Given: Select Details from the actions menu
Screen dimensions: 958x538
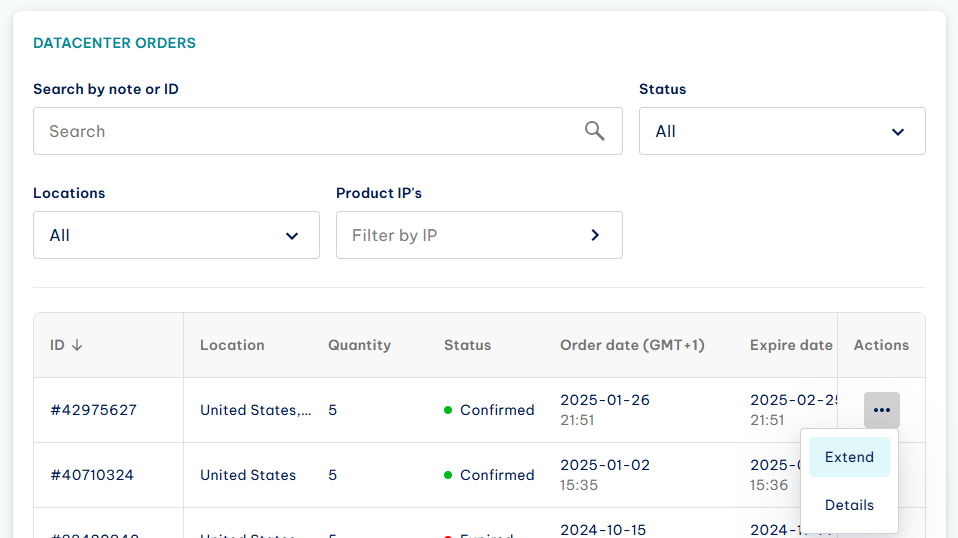Looking at the screenshot, I should pos(849,505).
